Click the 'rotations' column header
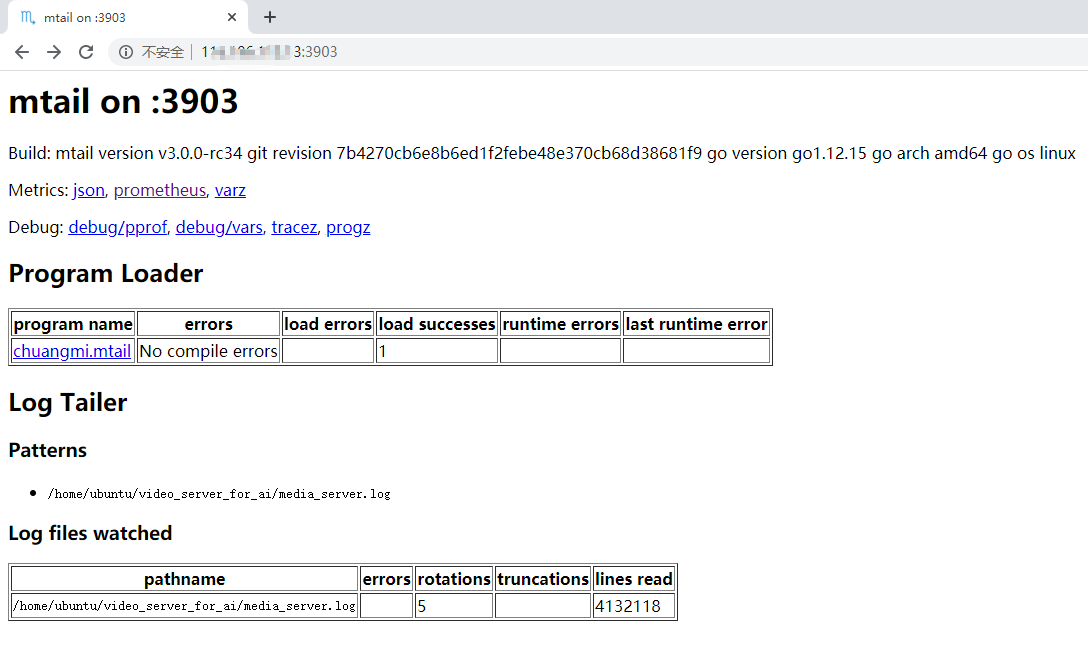 click(454, 579)
